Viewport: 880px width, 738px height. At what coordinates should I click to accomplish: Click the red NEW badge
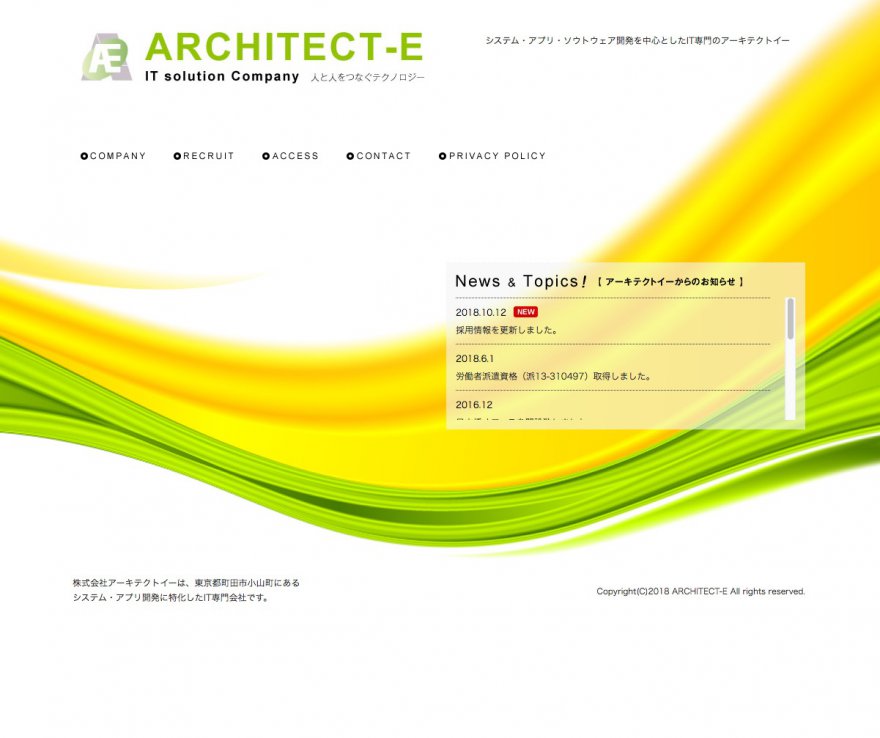point(526,312)
